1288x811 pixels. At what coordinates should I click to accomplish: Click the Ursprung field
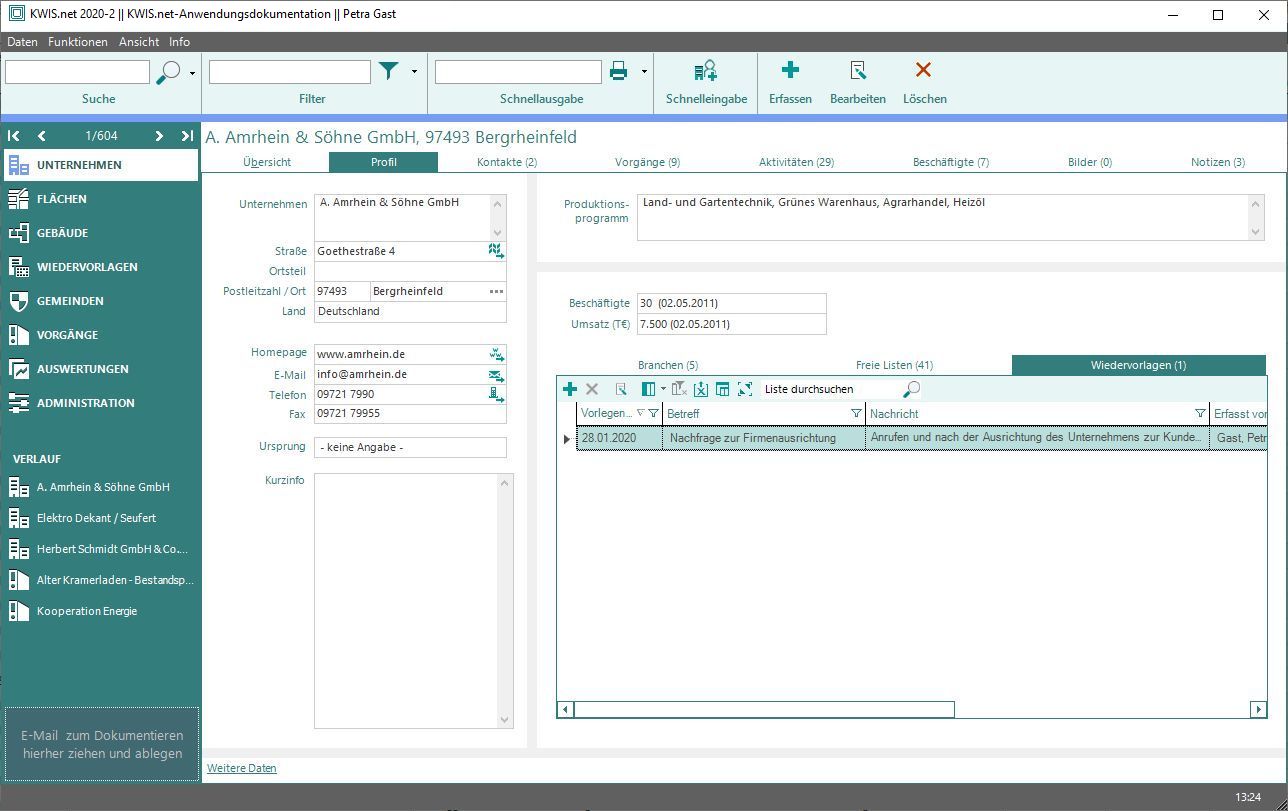(410, 447)
